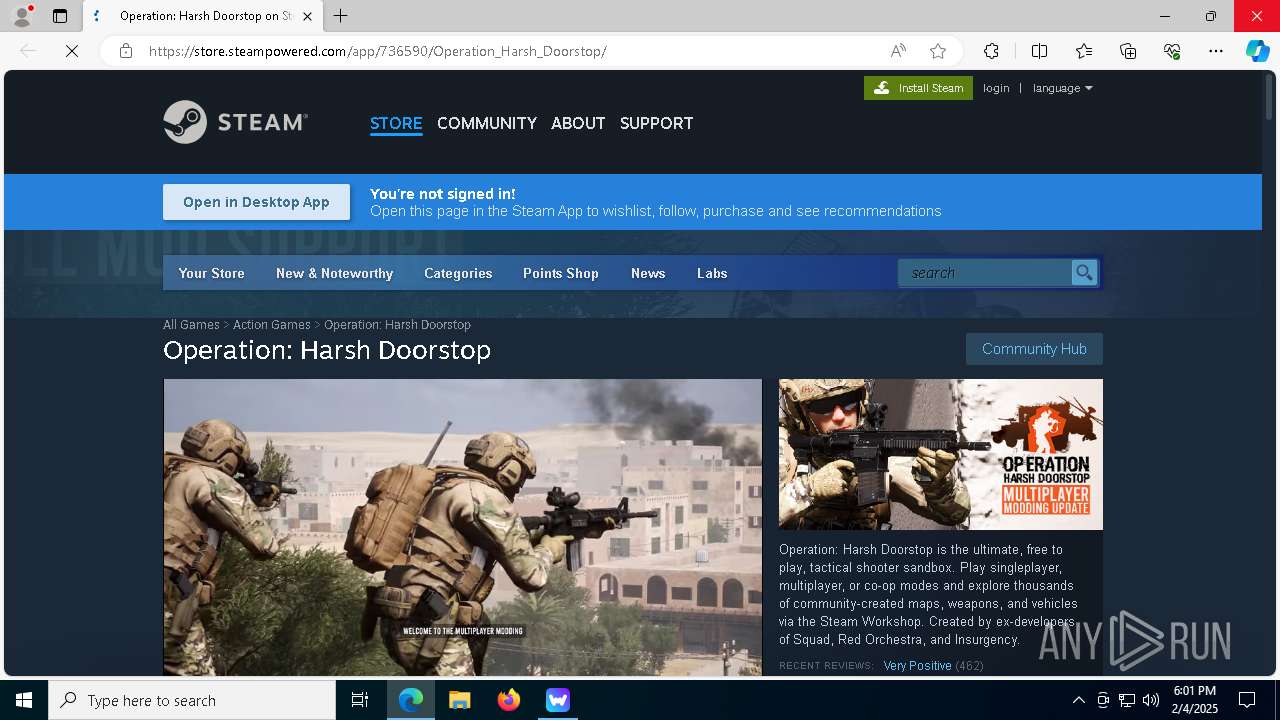This screenshot has width=1280, height=720.
Task: Open the Copilot sidebar icon
Action: tap(1257, 51)
